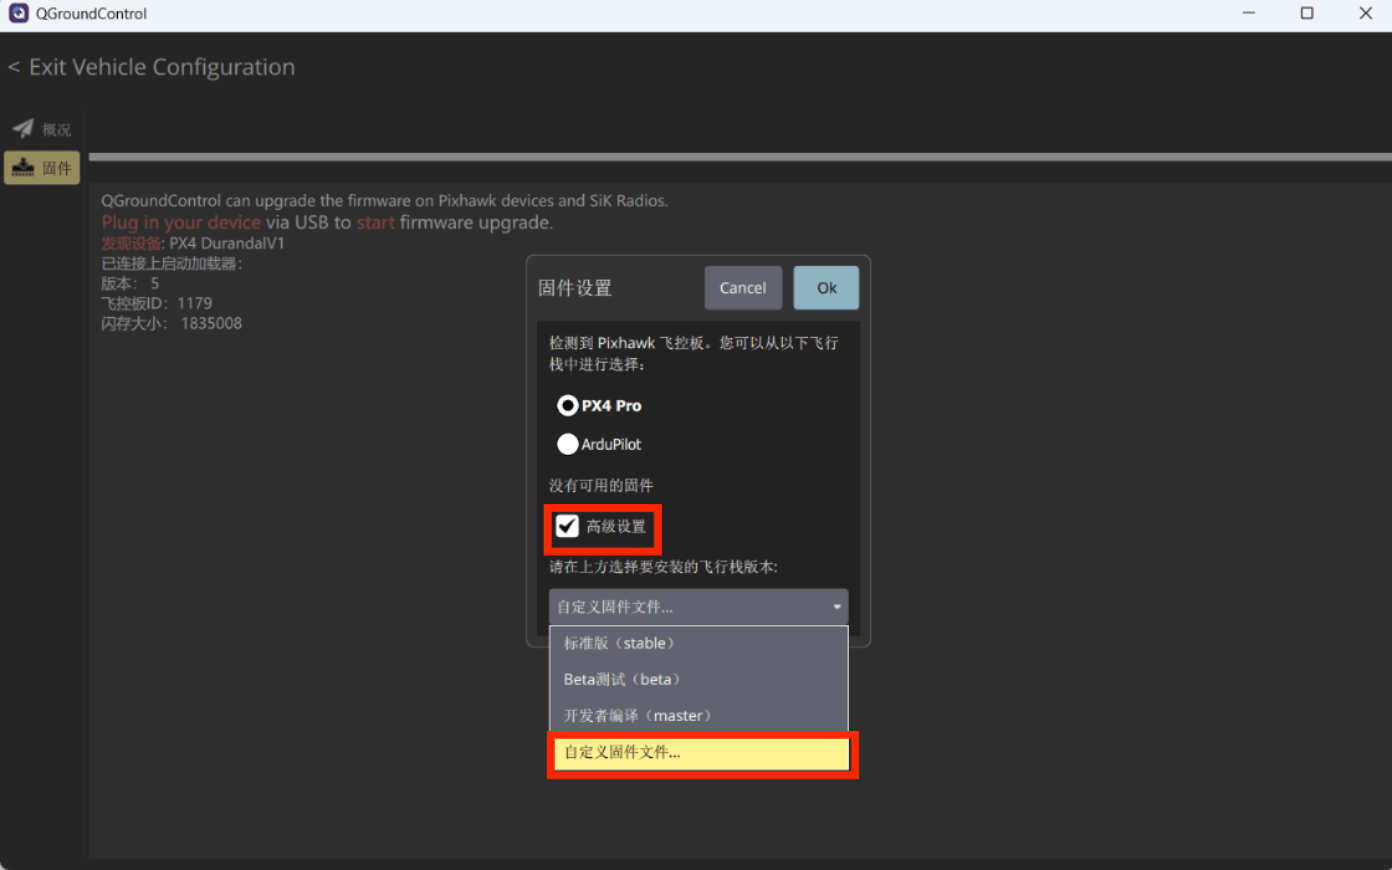Image resolution: width=1392 pixels, height=870 pixels.
Task: Click the 固件设置 dialog title
Action: coord(575,288)
